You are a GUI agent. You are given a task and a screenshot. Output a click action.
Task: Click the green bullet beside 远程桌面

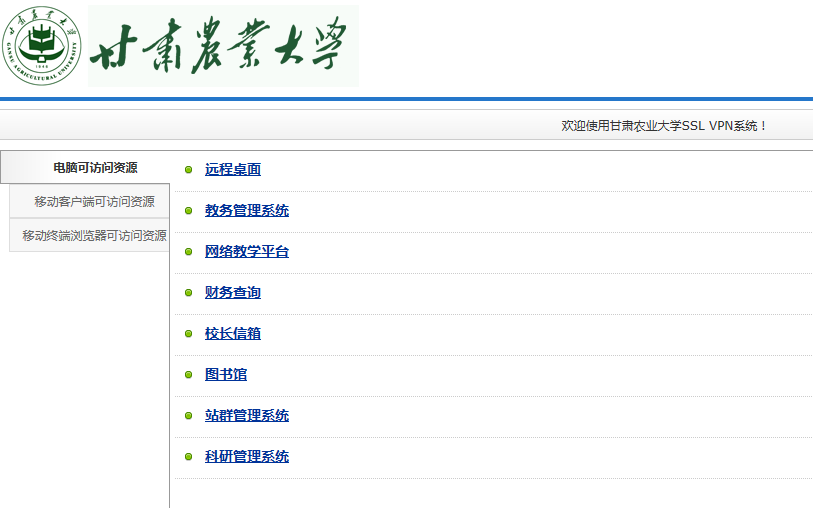coord(189,170)
